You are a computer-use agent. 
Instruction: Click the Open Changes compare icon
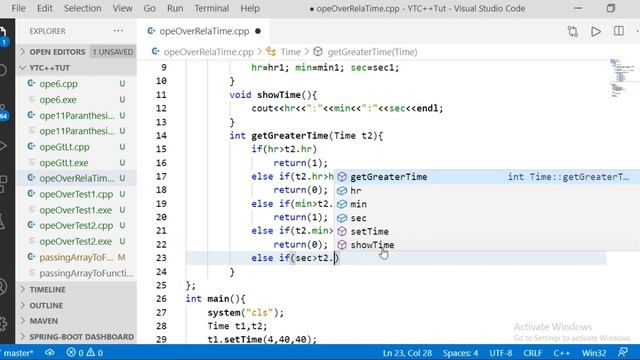[573, 31]
